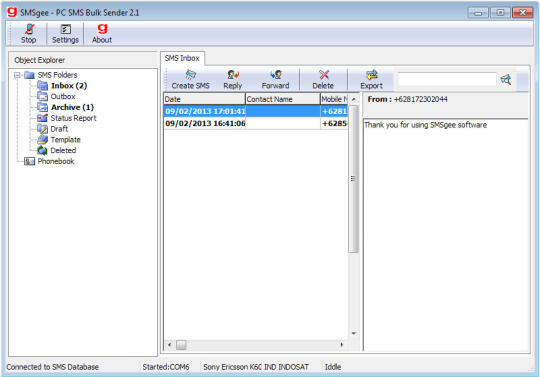
Task: Click the SMS Folders folder icon
Action: pyautogui.click(x=29, y=75)
